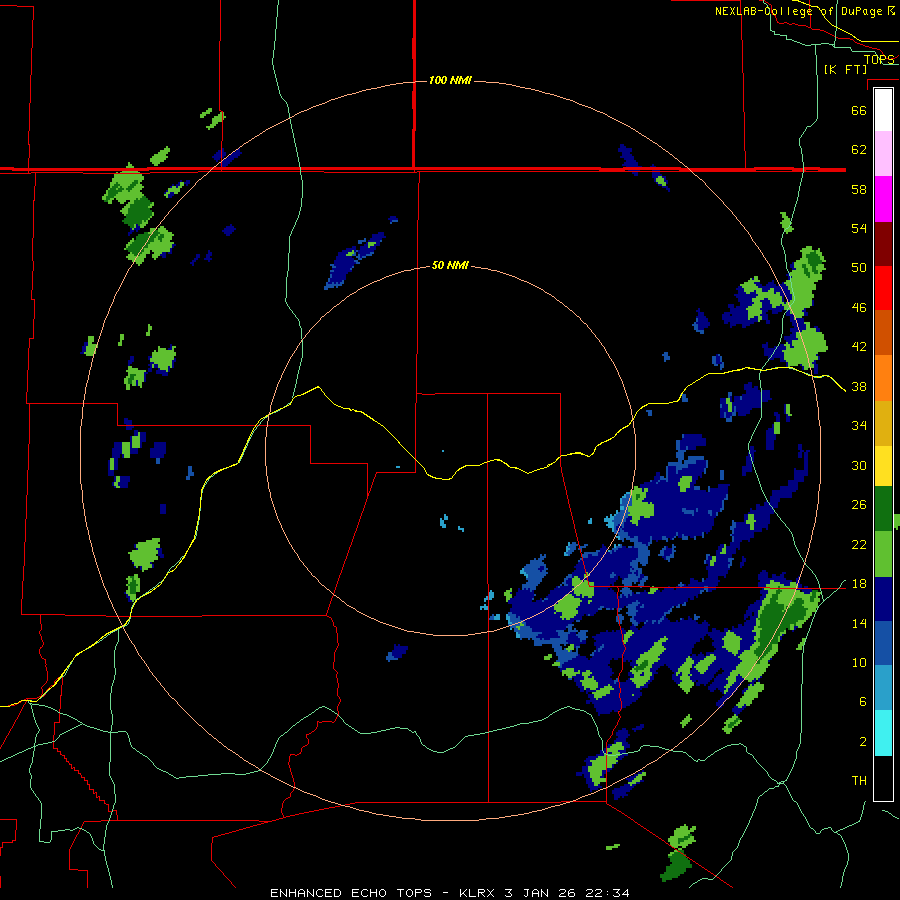Click the 'TH' legend label
Image resolution: width=900 pixels, height=900 pixels.
pyautogui.click(x=859, y=781)
